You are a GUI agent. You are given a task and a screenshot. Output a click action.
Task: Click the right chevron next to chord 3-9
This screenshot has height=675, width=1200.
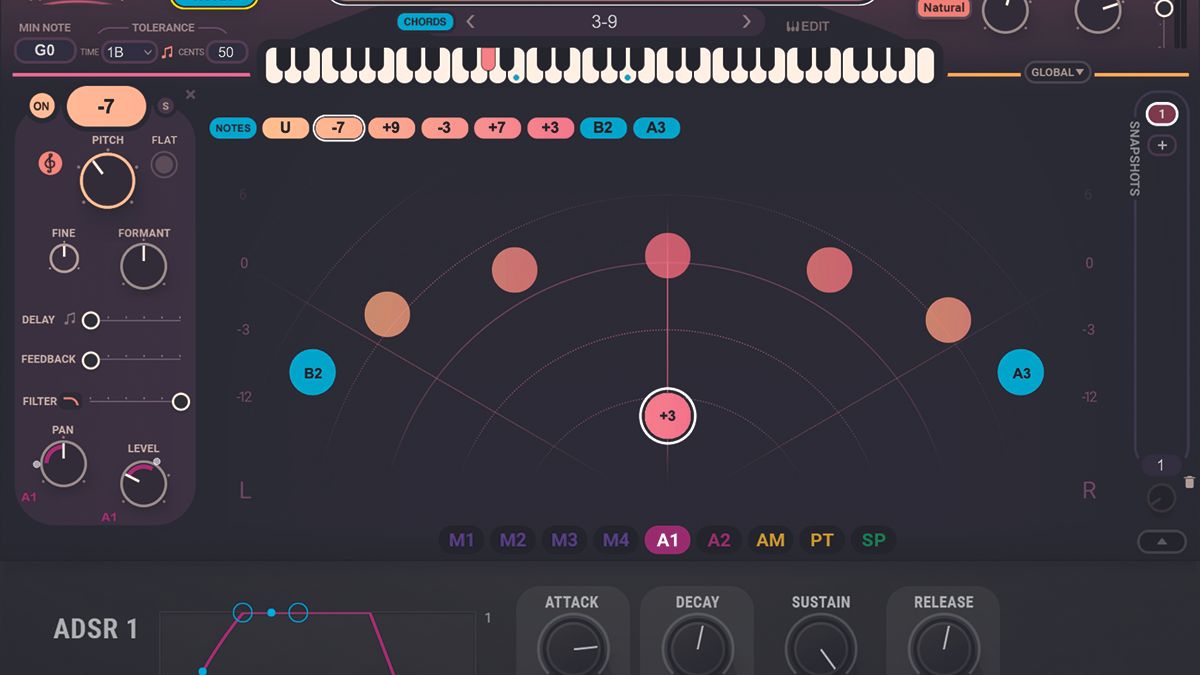point(747,21)
